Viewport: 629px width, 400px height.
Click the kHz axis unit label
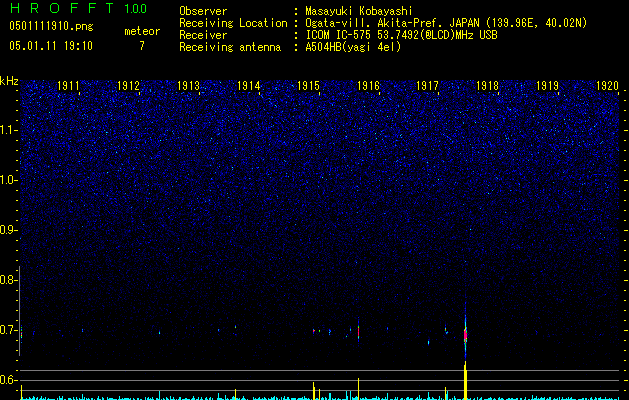(x=9, y=81)
